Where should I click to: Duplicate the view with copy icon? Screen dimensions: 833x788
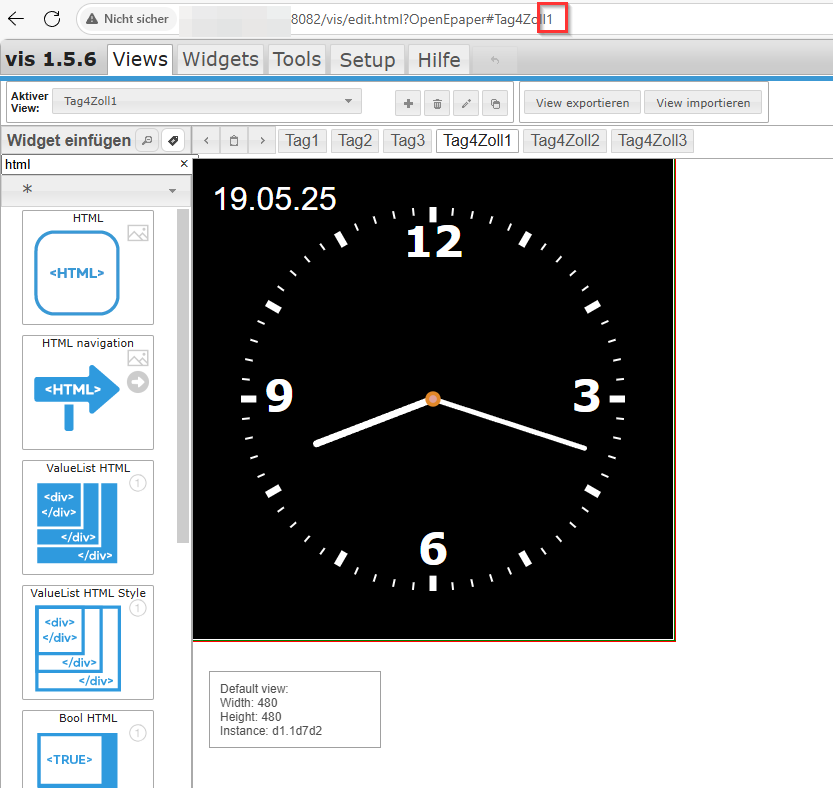coord(495,103)
